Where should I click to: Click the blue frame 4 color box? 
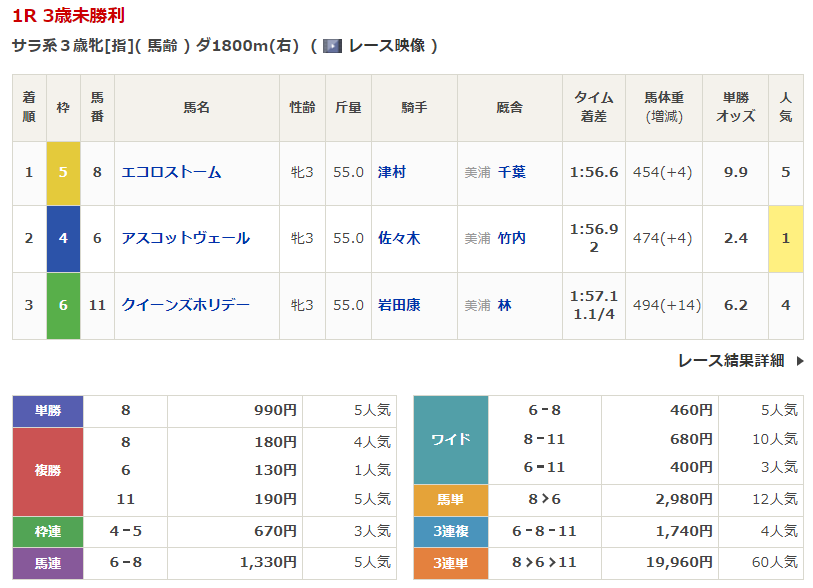click(x=63, y=238)
